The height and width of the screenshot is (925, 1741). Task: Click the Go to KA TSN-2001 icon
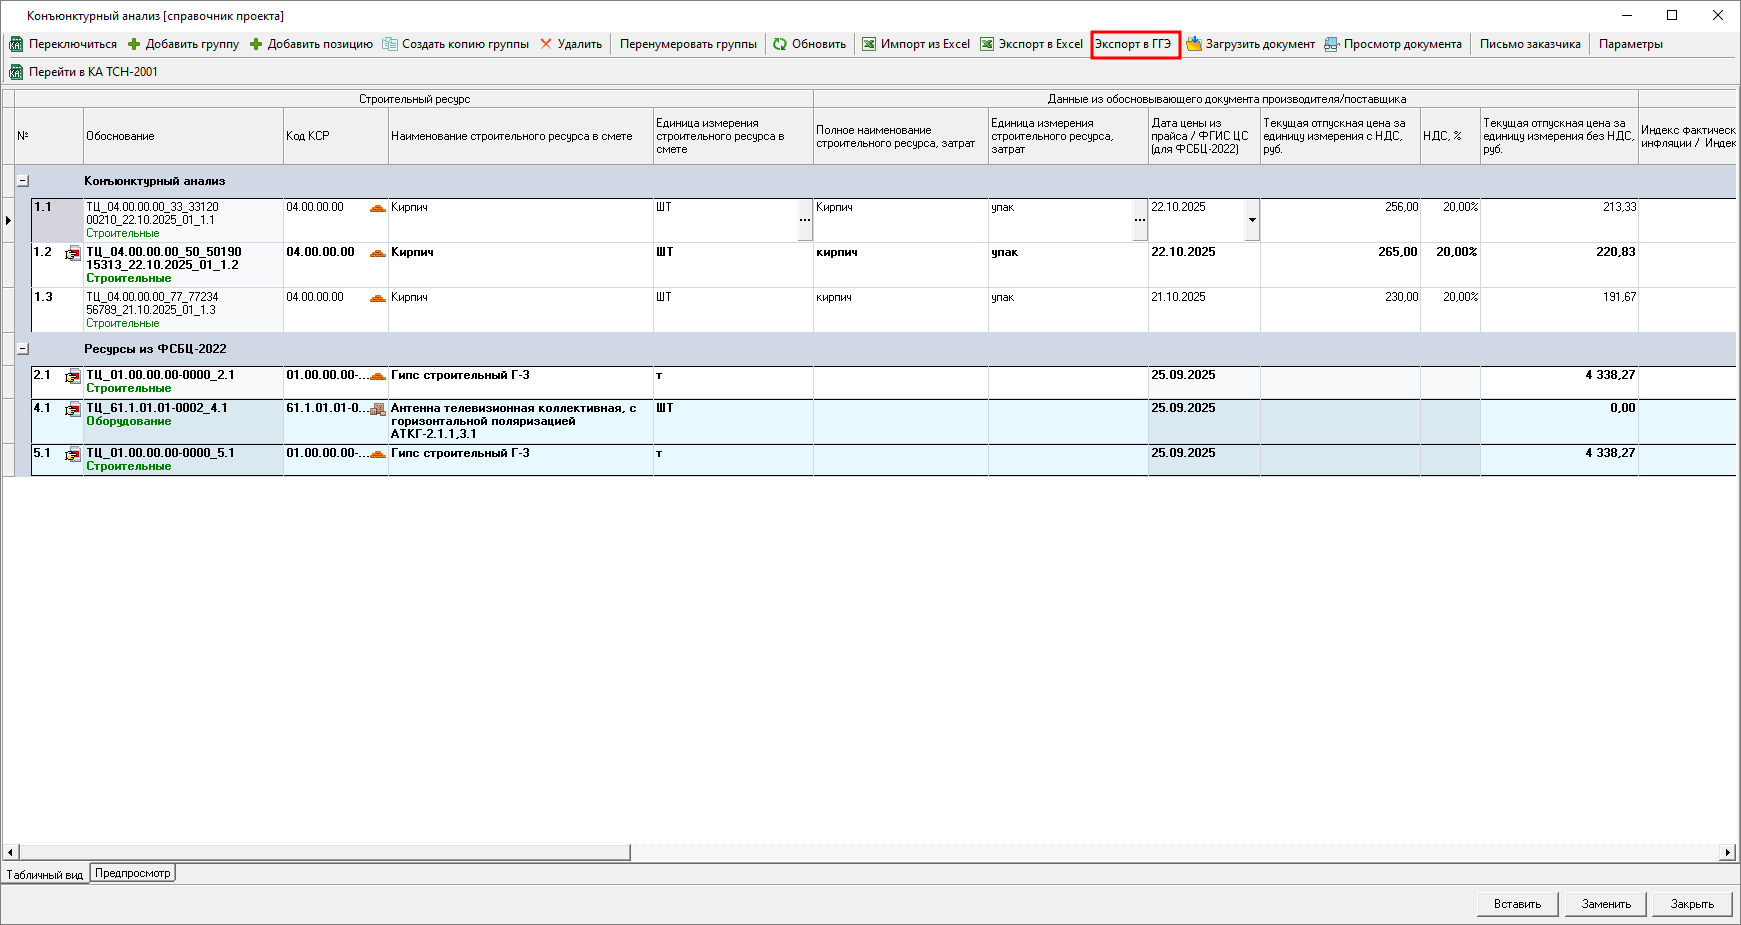16,72
